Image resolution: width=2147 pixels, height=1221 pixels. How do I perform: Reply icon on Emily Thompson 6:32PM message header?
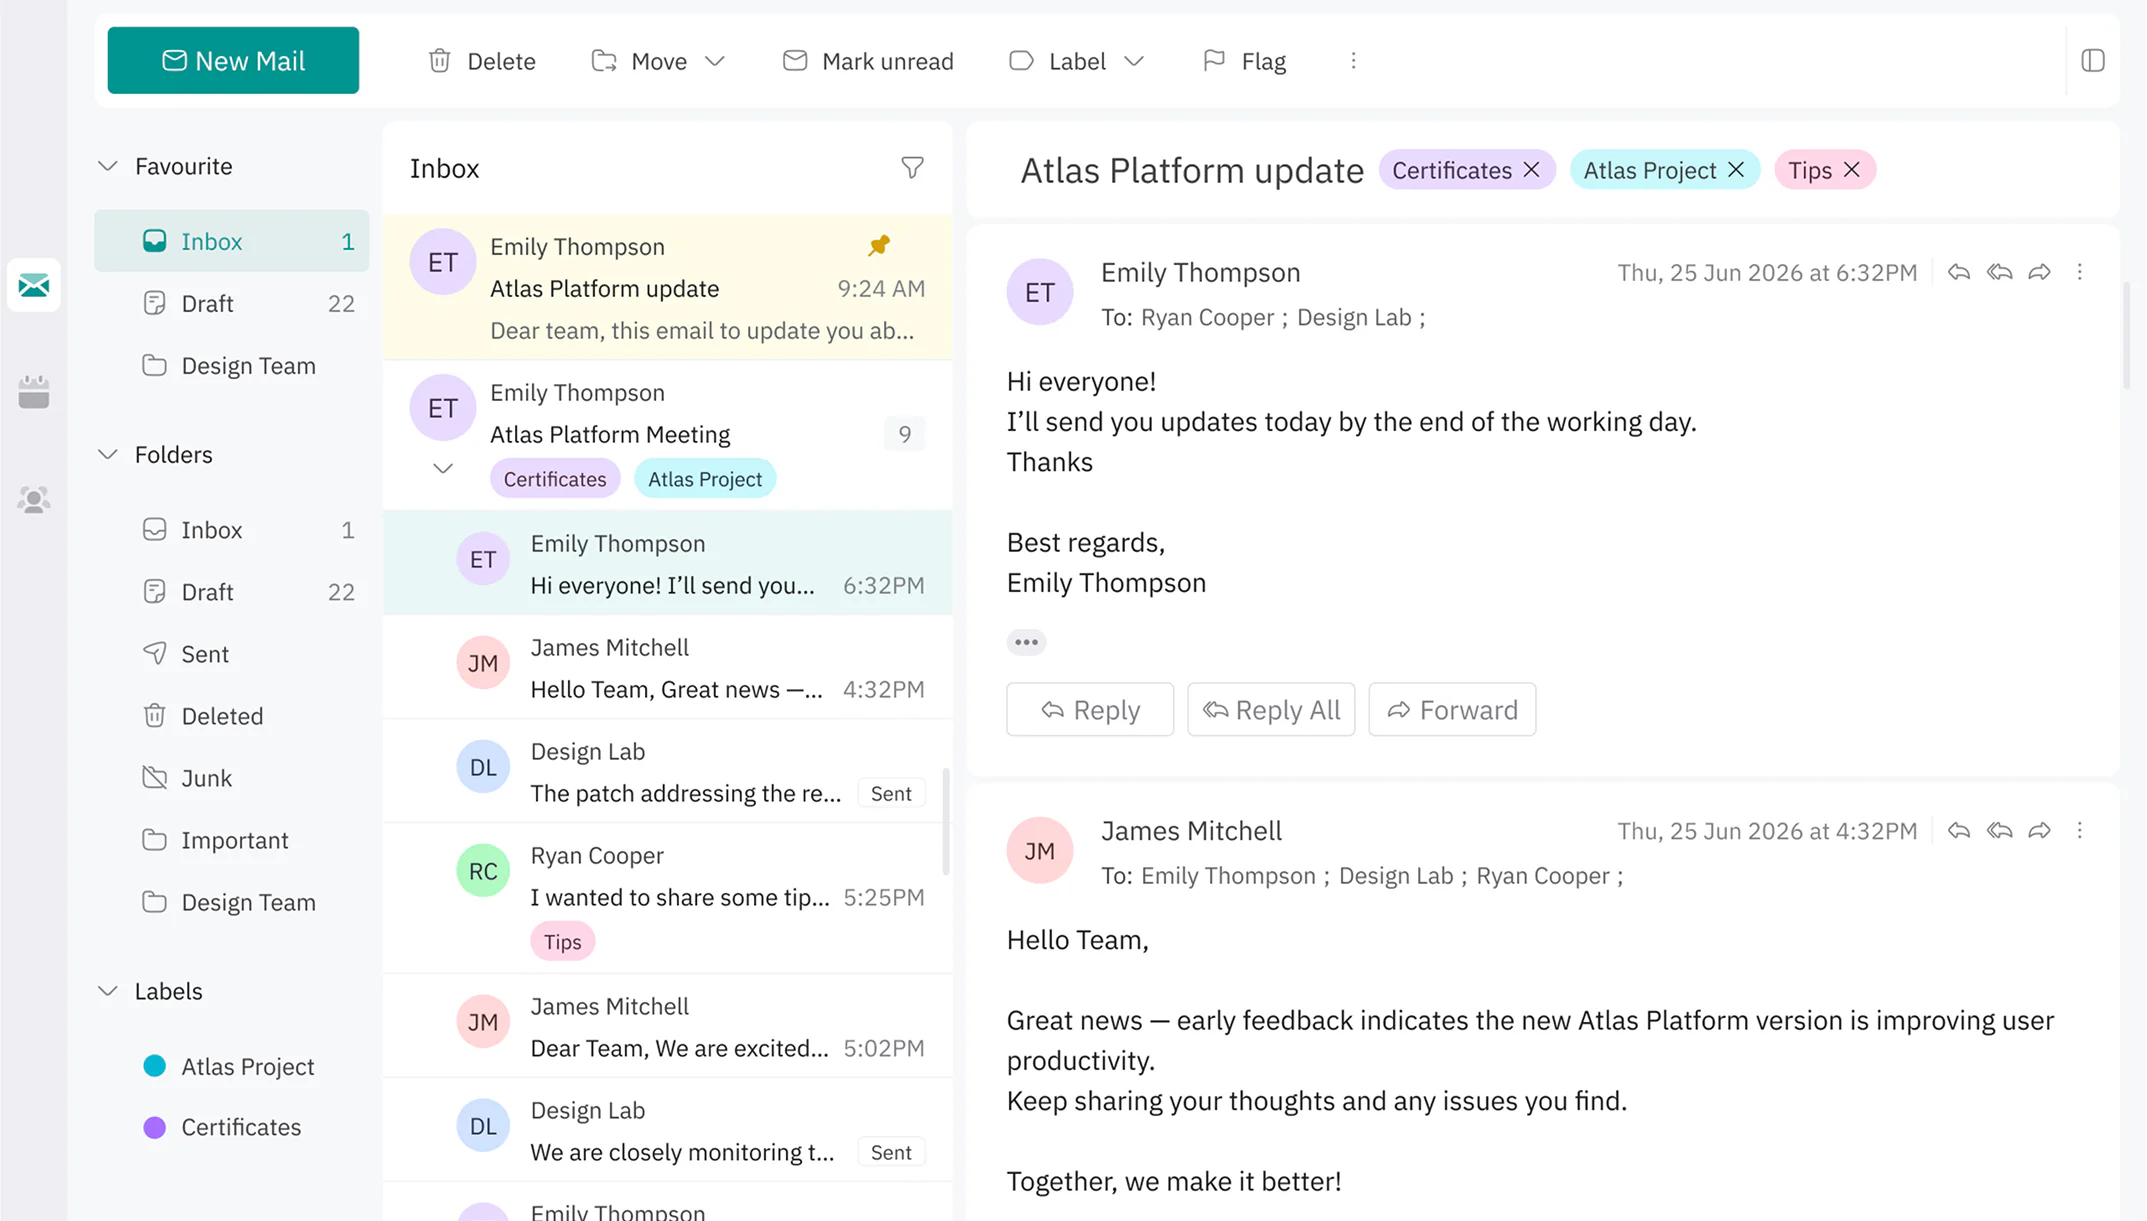tap(1959, 272)
